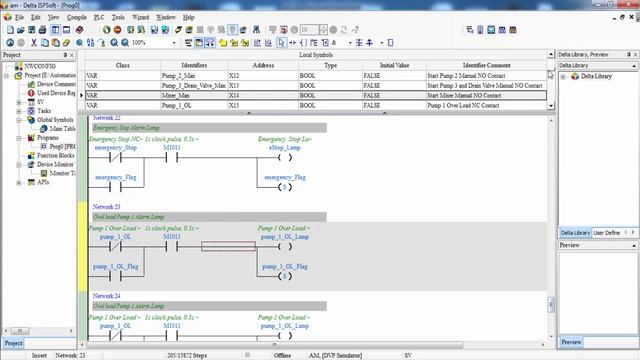This screenshot has width=640, height=360.
Task: Click the blue screen icon in right toolbar
Action: [491, 30]
